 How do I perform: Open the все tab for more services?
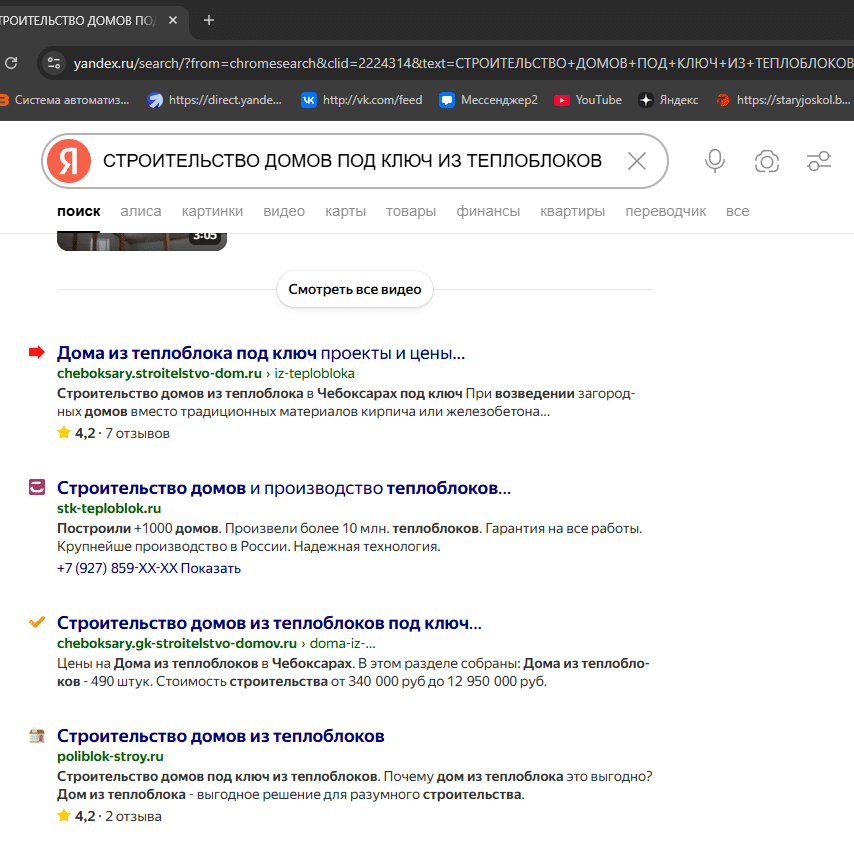coord(737,211)
